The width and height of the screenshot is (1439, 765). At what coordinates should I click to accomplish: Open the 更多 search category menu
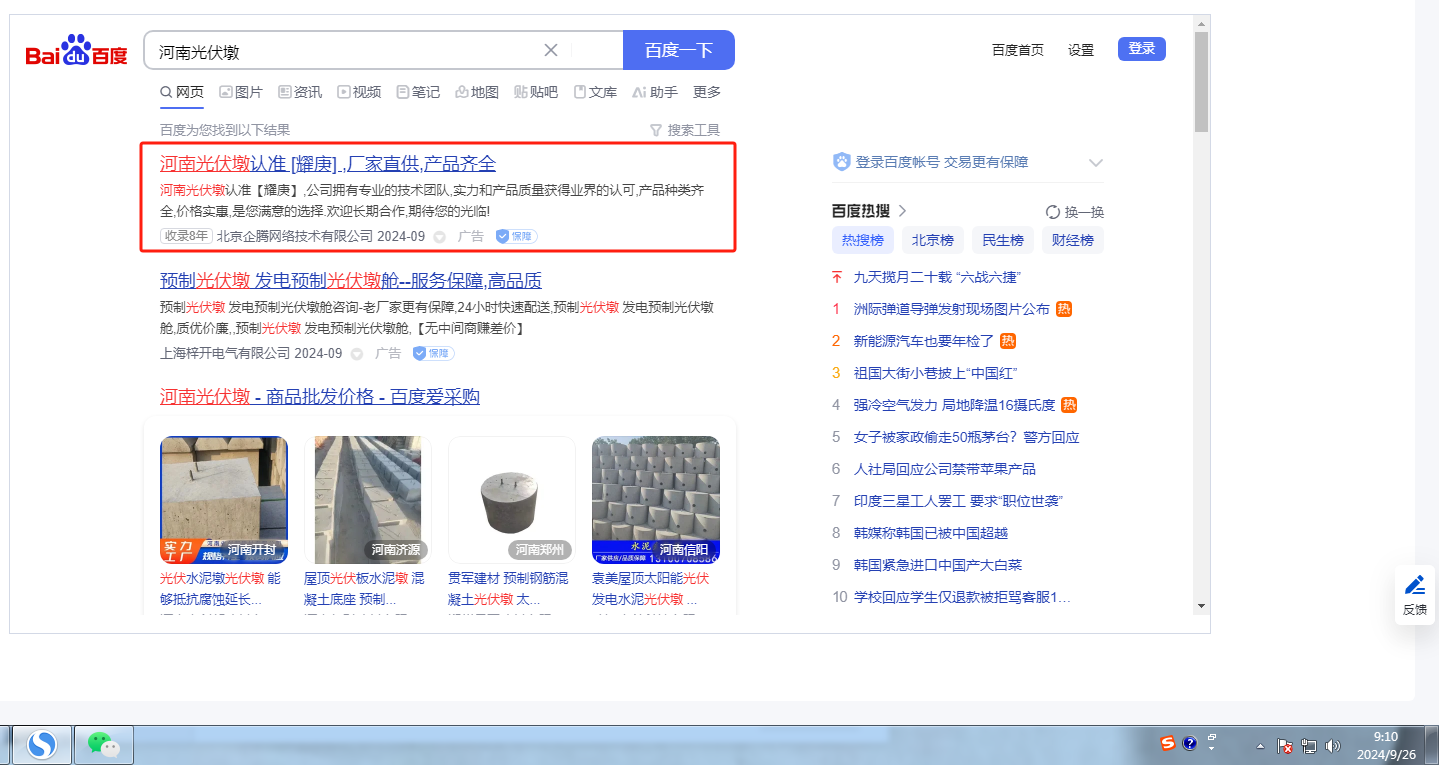coord(707,92)
